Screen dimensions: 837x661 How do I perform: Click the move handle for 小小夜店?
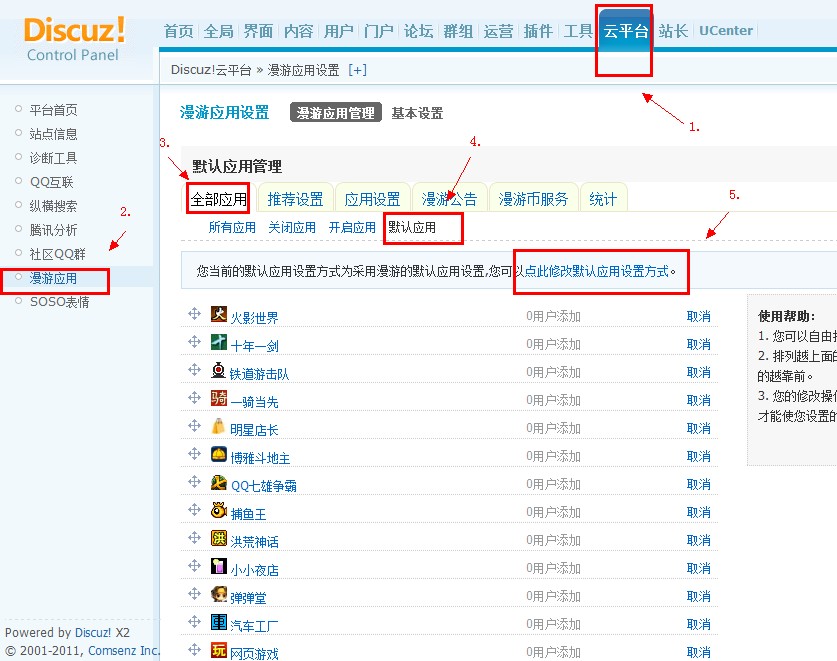point(194,566)
